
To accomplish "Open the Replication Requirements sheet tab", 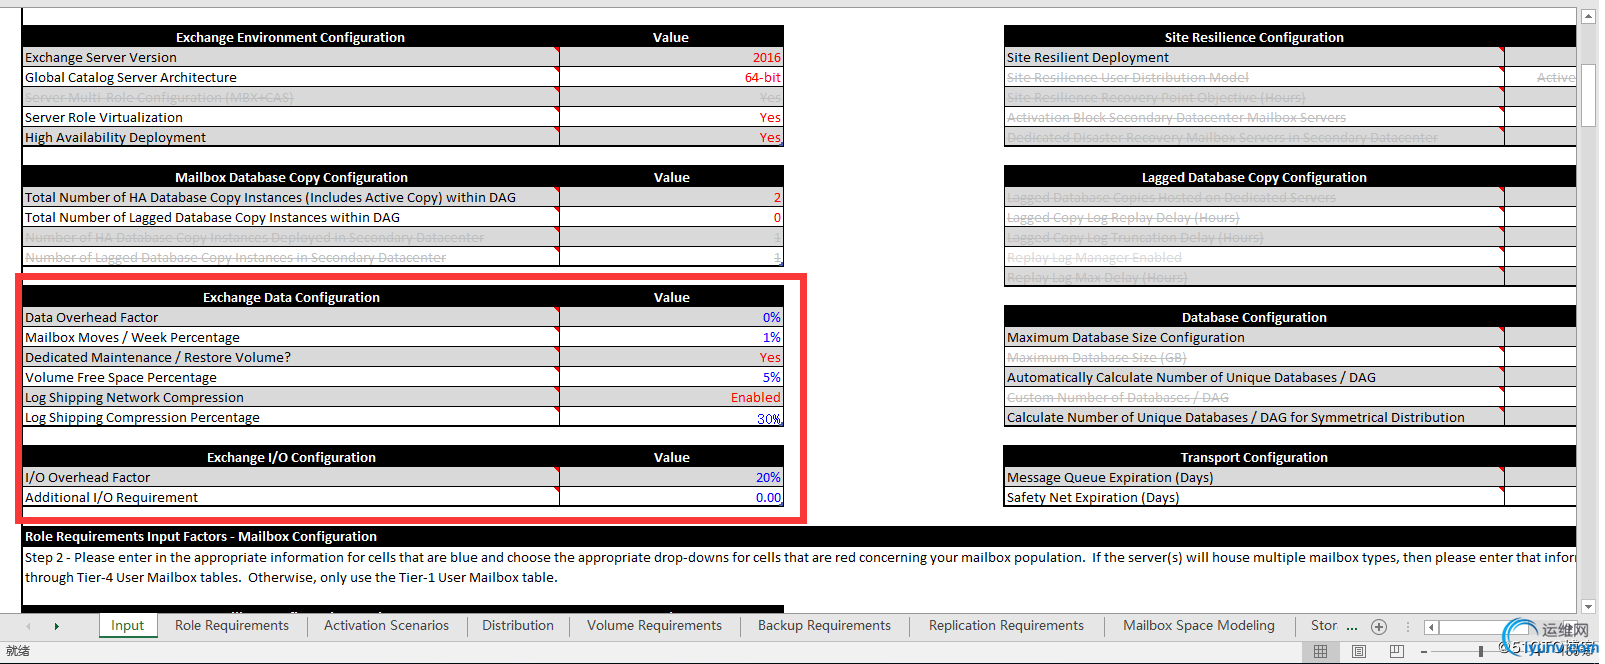I will (x=1006, y=626).
